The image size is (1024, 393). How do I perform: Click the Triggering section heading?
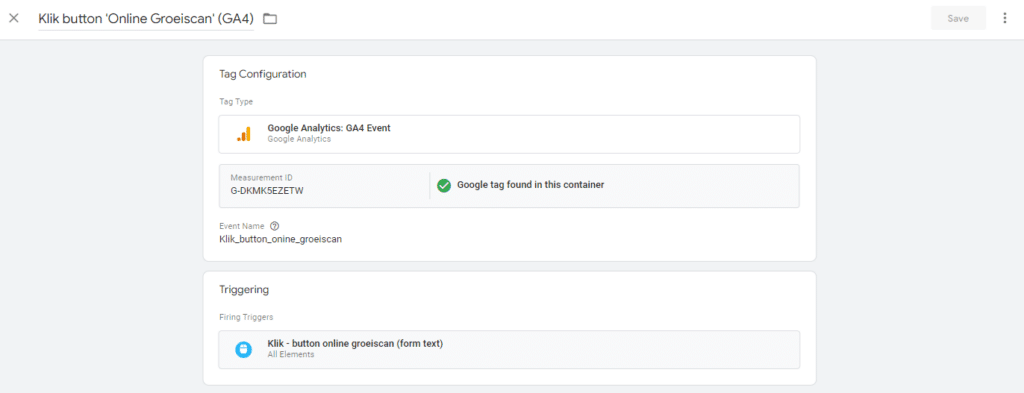pyautogui.click(x=244, y=289)
